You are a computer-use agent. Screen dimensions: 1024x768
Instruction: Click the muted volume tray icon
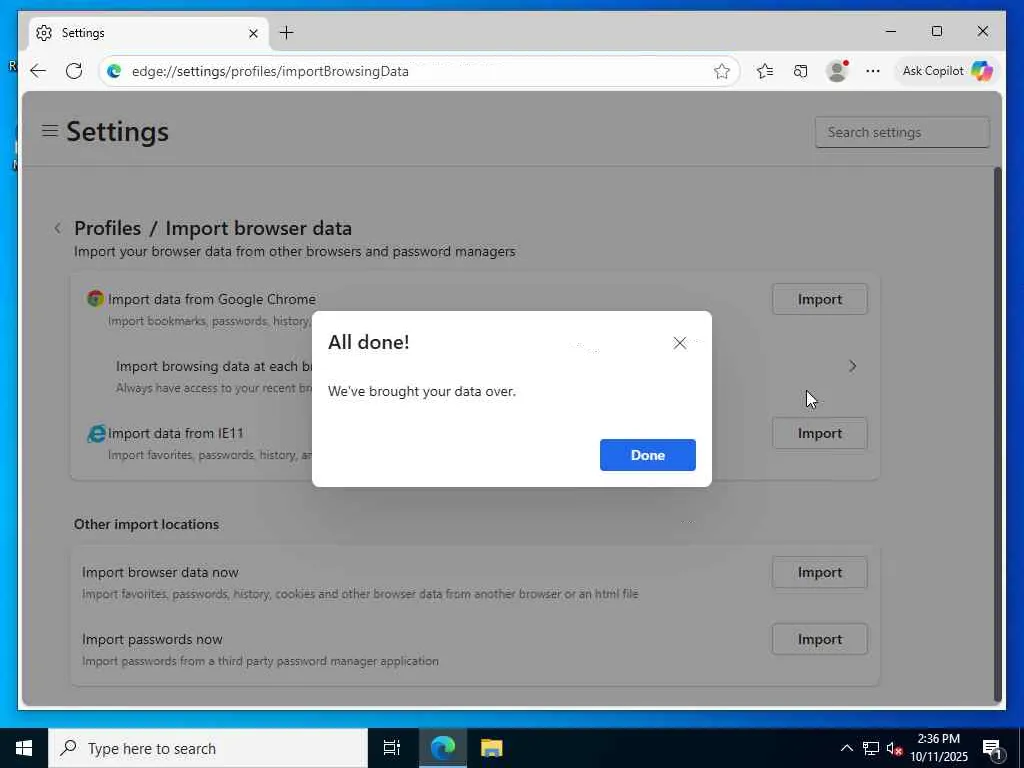894,748
